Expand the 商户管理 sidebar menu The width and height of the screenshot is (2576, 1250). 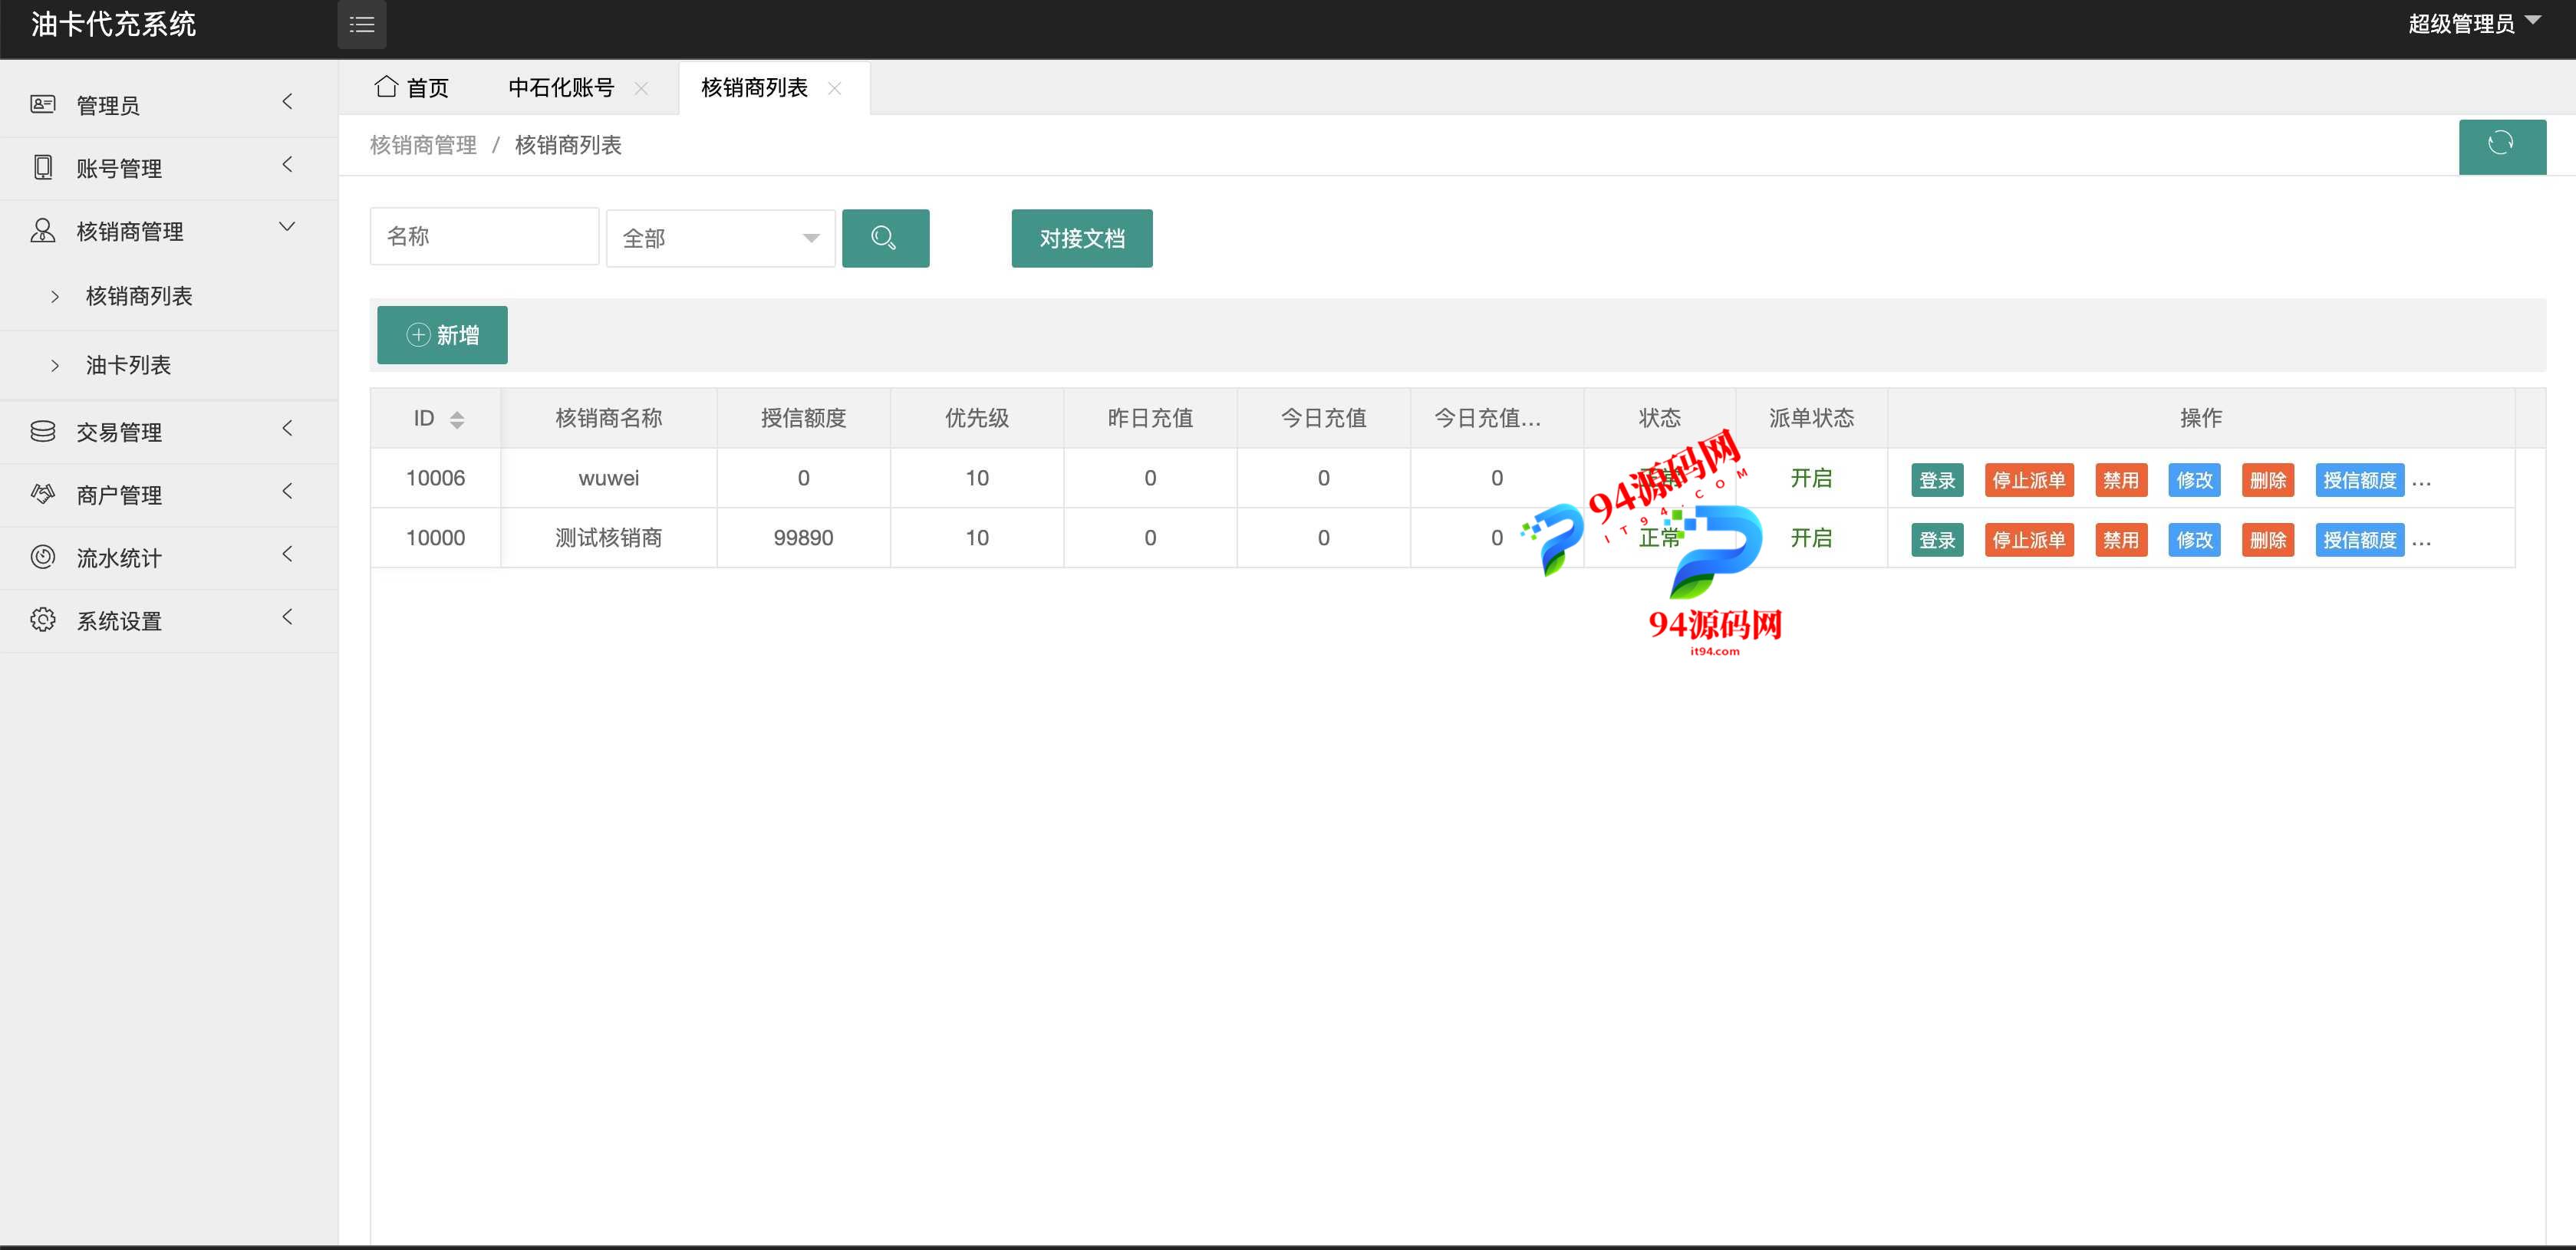[287, 491]
